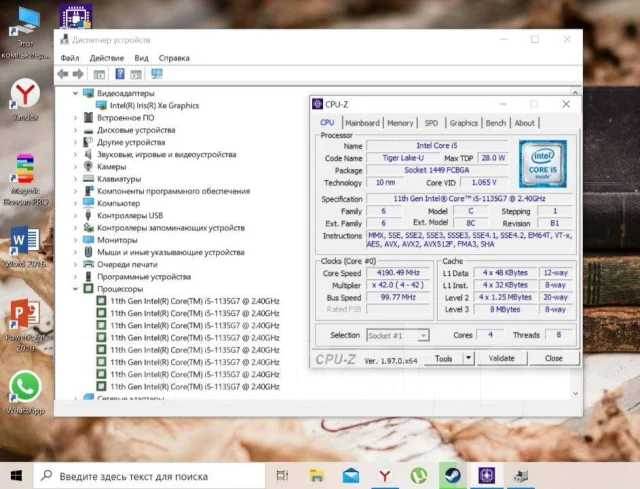The height and width of the screenshot is (489, 640).
Task: Switch to CPU-Z on the taskbar
Action: click(x=487, y=476)
